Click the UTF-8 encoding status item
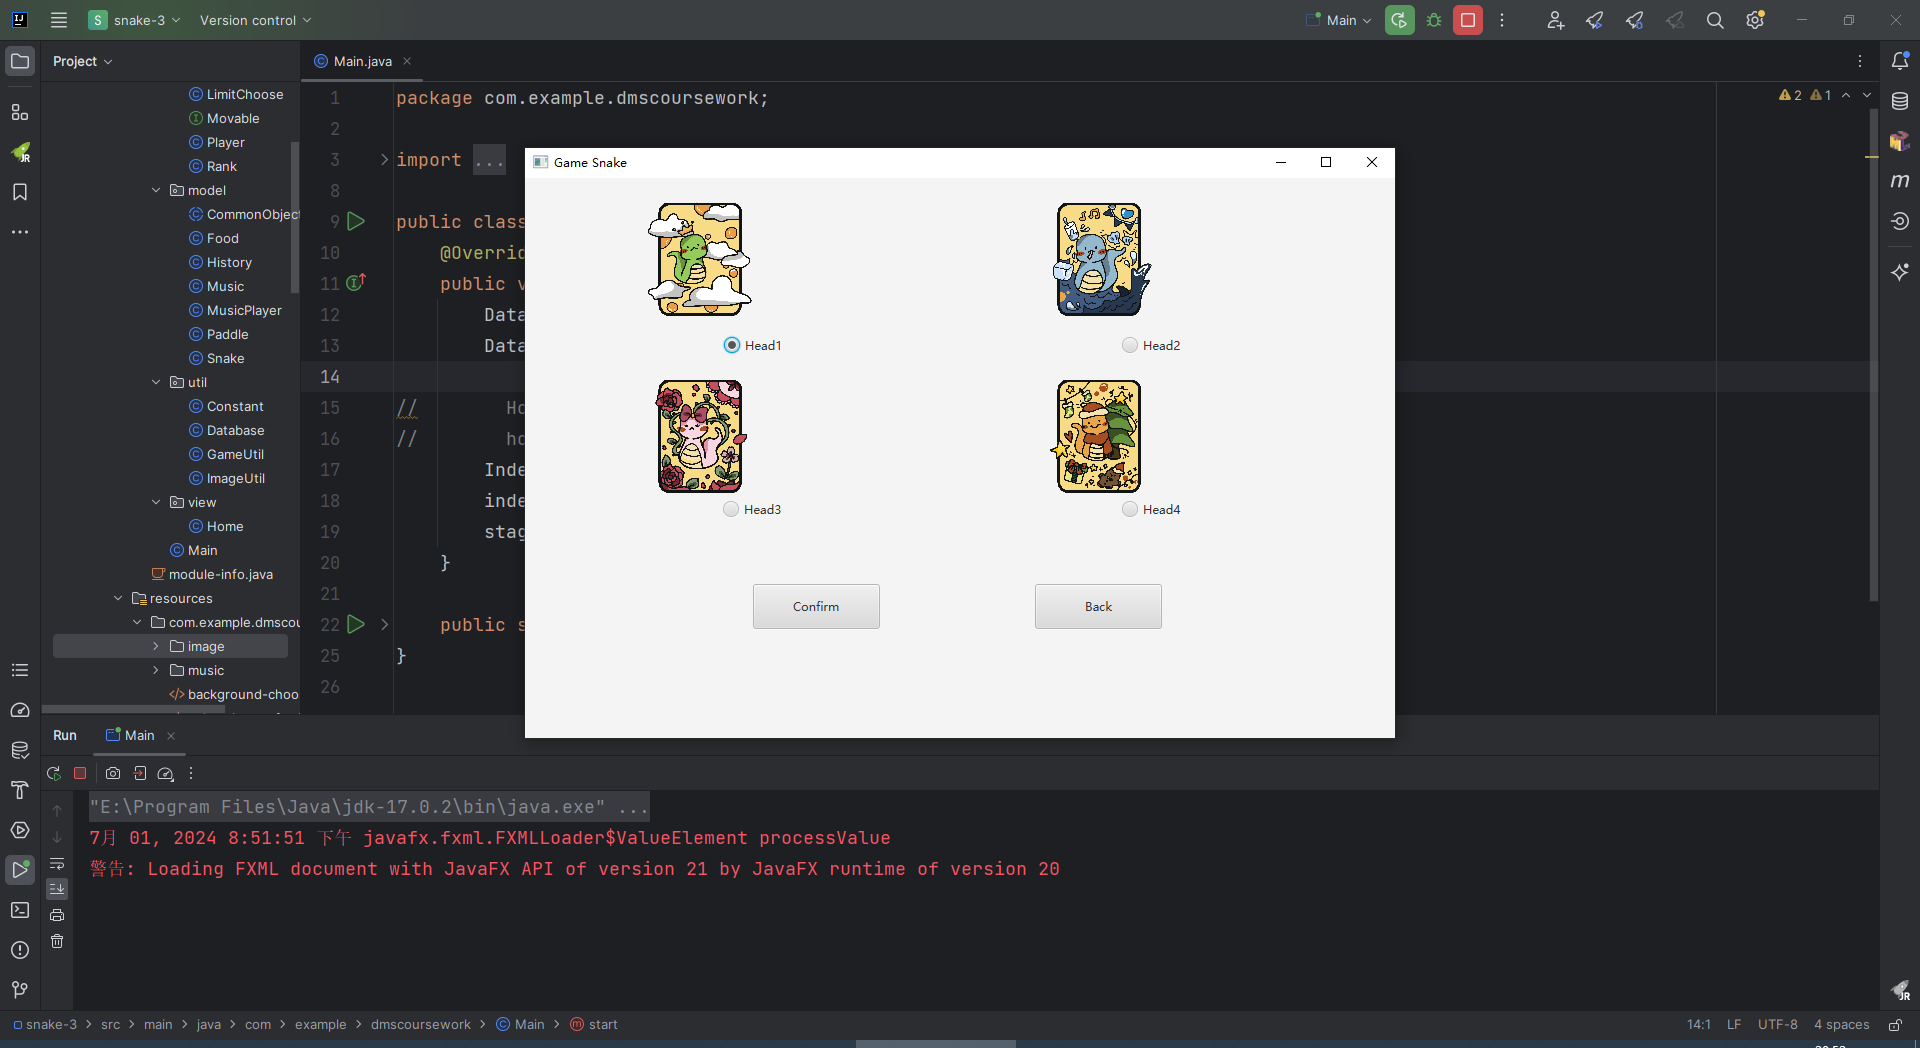 [x=1778, y=1024]
